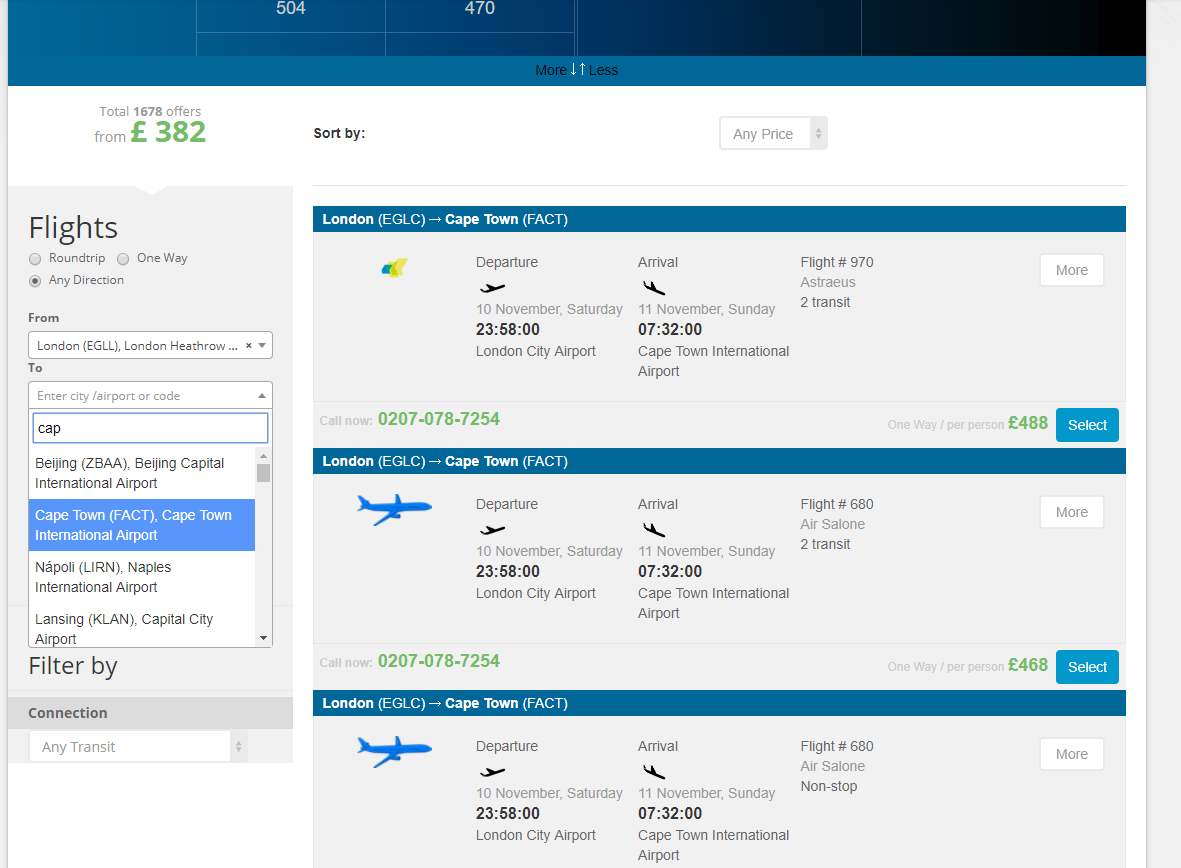Open the Any Transit connection dropdown
The image size is (1181, 868).
click(x=138, y=747)
